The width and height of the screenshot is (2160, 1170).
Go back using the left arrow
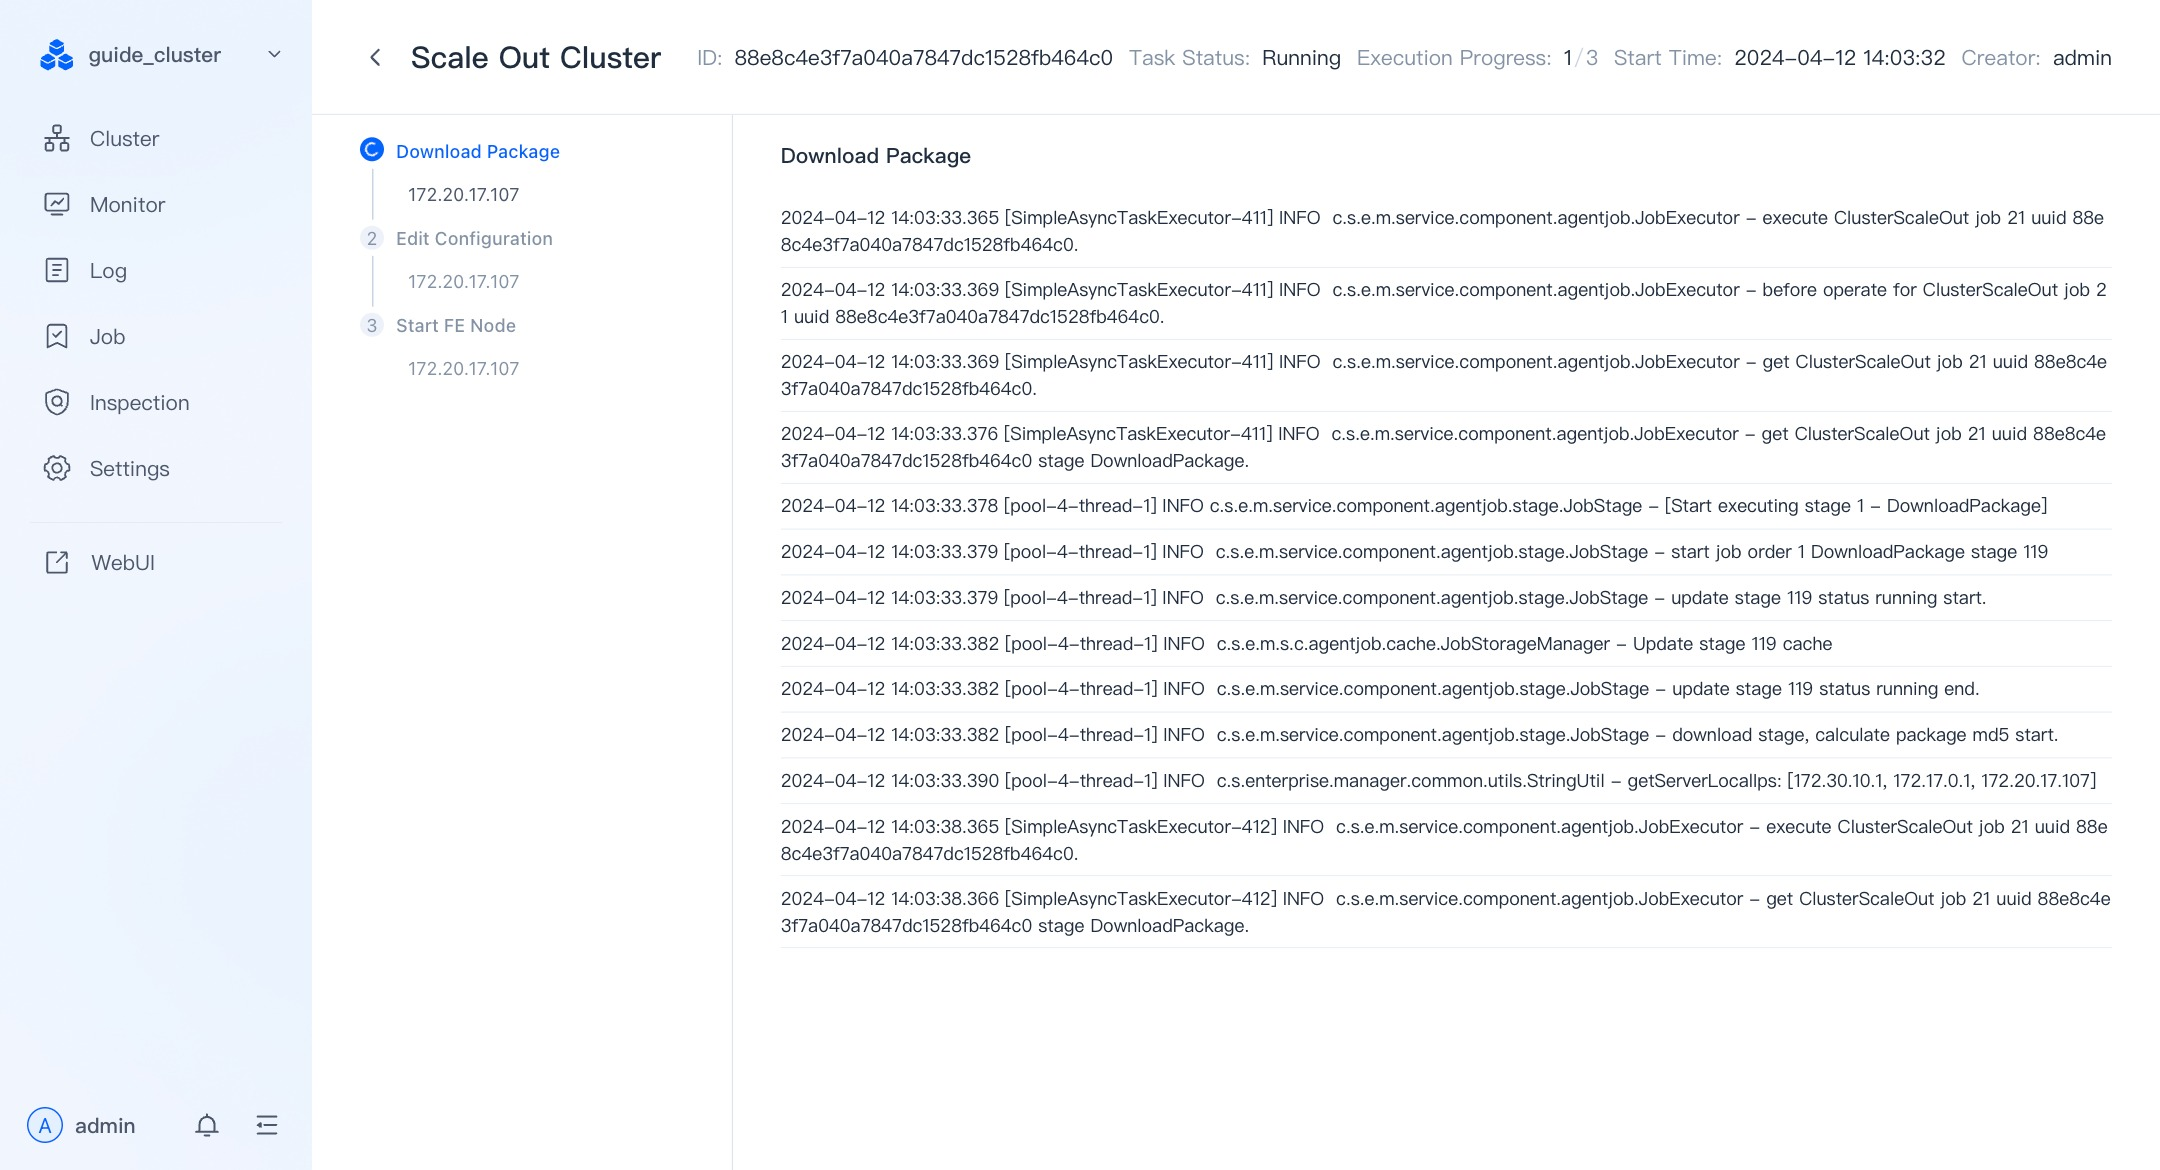click(x=375, y=58)
